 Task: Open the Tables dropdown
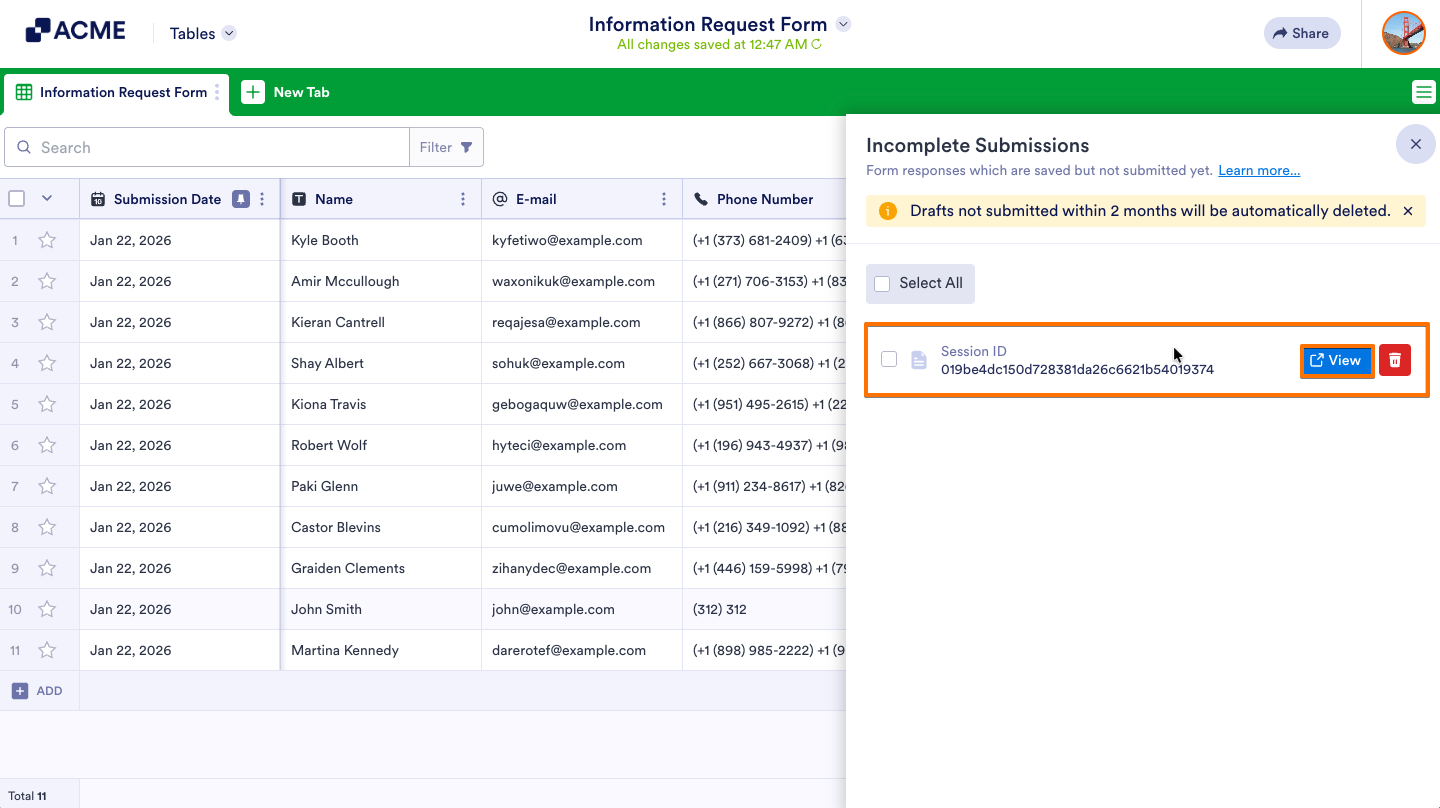tap(201, 32)
